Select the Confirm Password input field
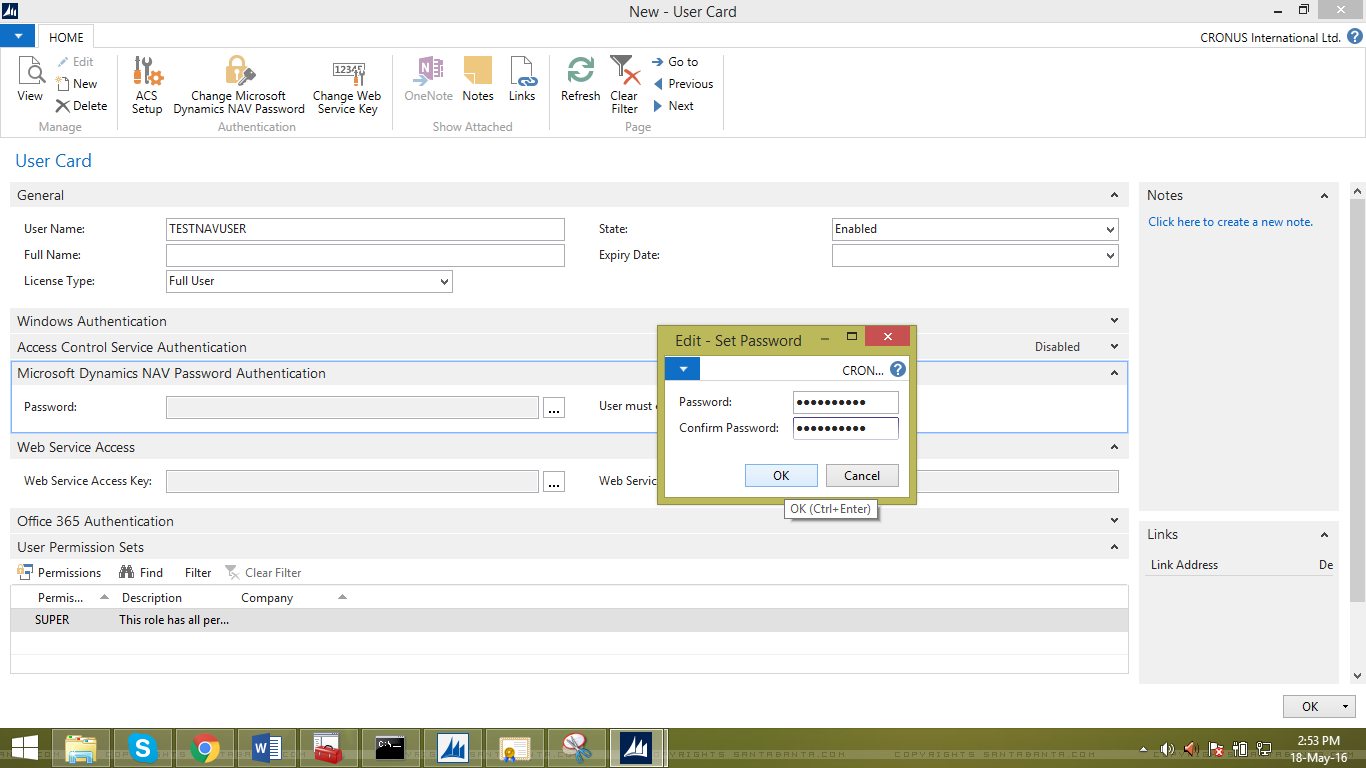The image size is (1366, 768). point(845,428)
